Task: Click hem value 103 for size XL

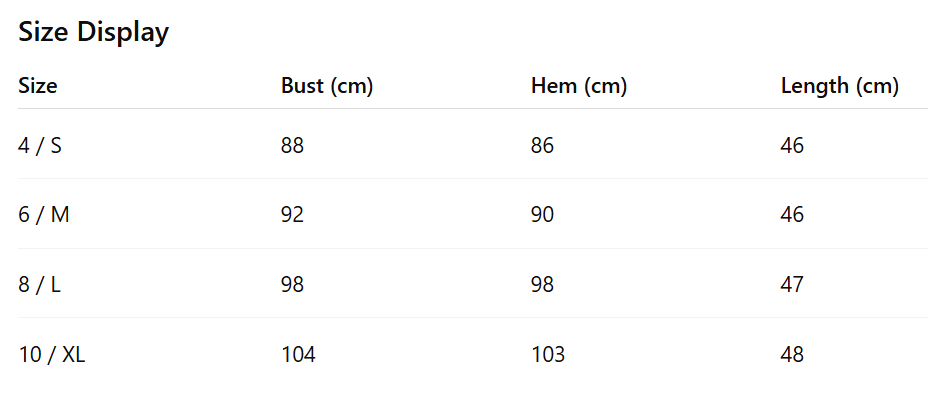Action: tap(548, 354)
